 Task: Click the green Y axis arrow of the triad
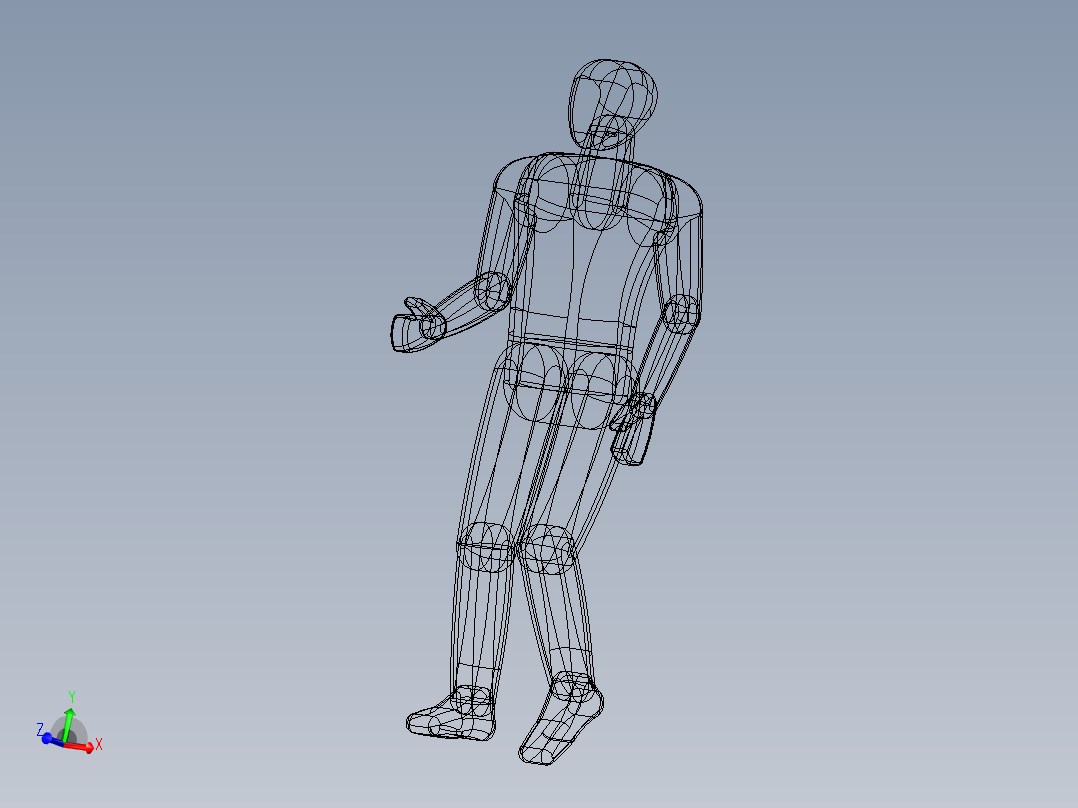67,724
